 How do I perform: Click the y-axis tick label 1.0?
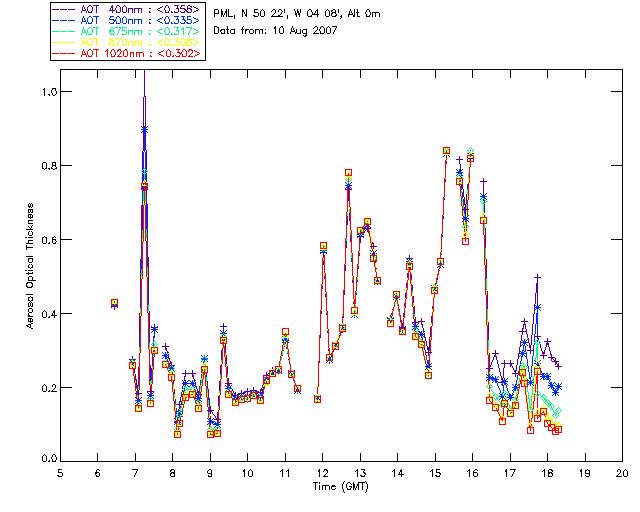click(x=49, y=92)
